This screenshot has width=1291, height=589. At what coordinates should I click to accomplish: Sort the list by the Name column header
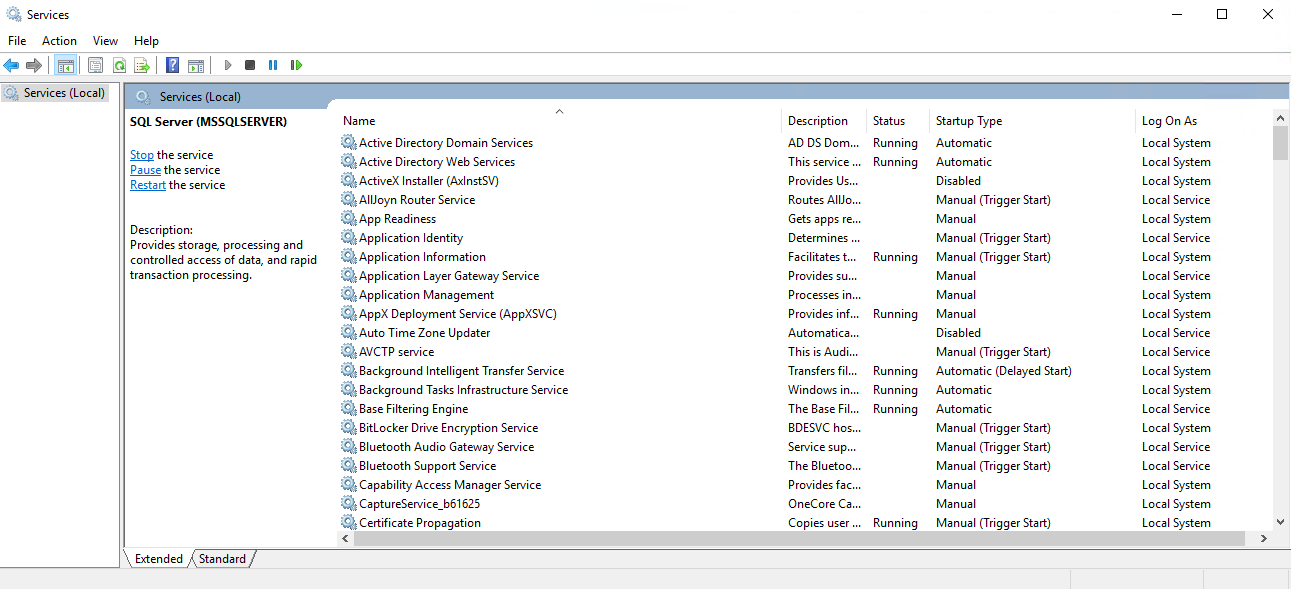pyautogui.click(x=359, y=121)
